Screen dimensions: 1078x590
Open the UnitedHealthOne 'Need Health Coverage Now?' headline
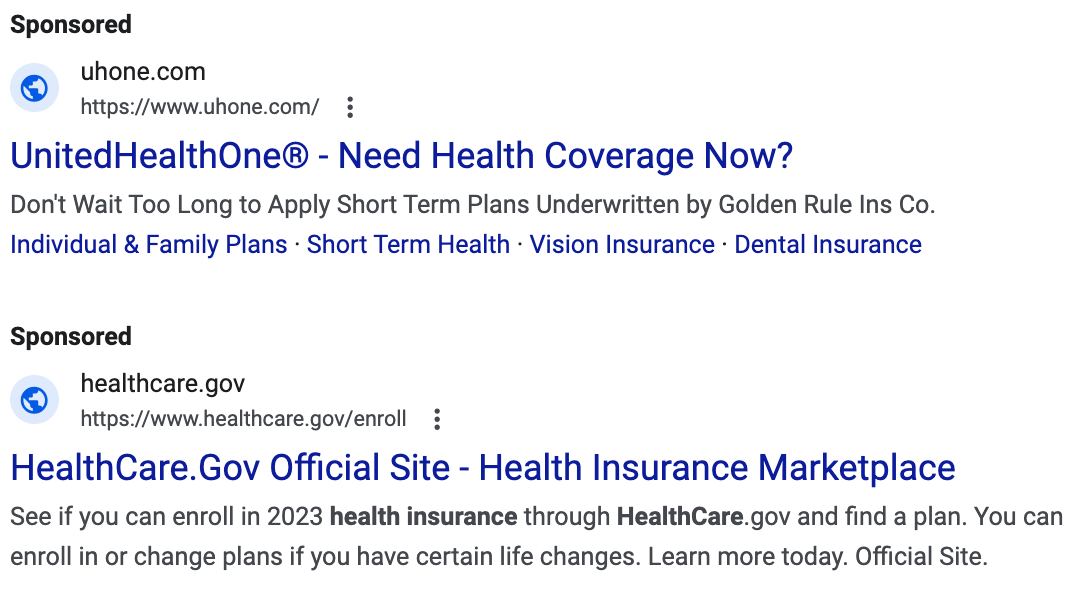click(x=401, y=156)
